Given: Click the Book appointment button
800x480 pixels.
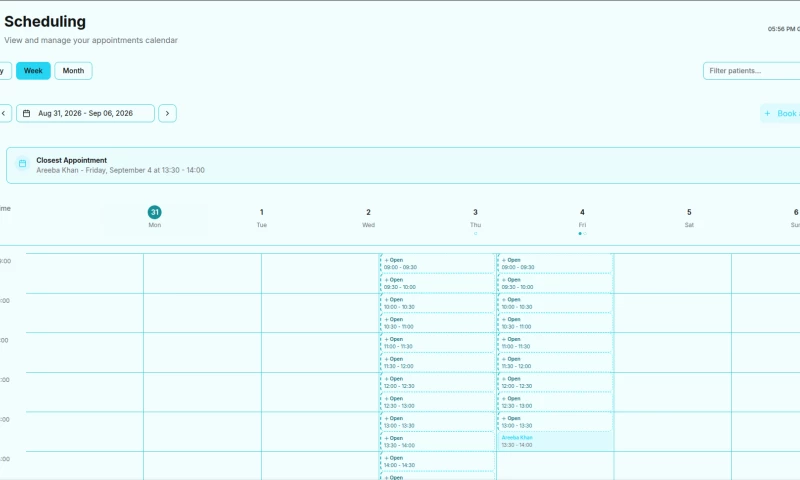Looking at the screenshot, I should coord(780,113).
